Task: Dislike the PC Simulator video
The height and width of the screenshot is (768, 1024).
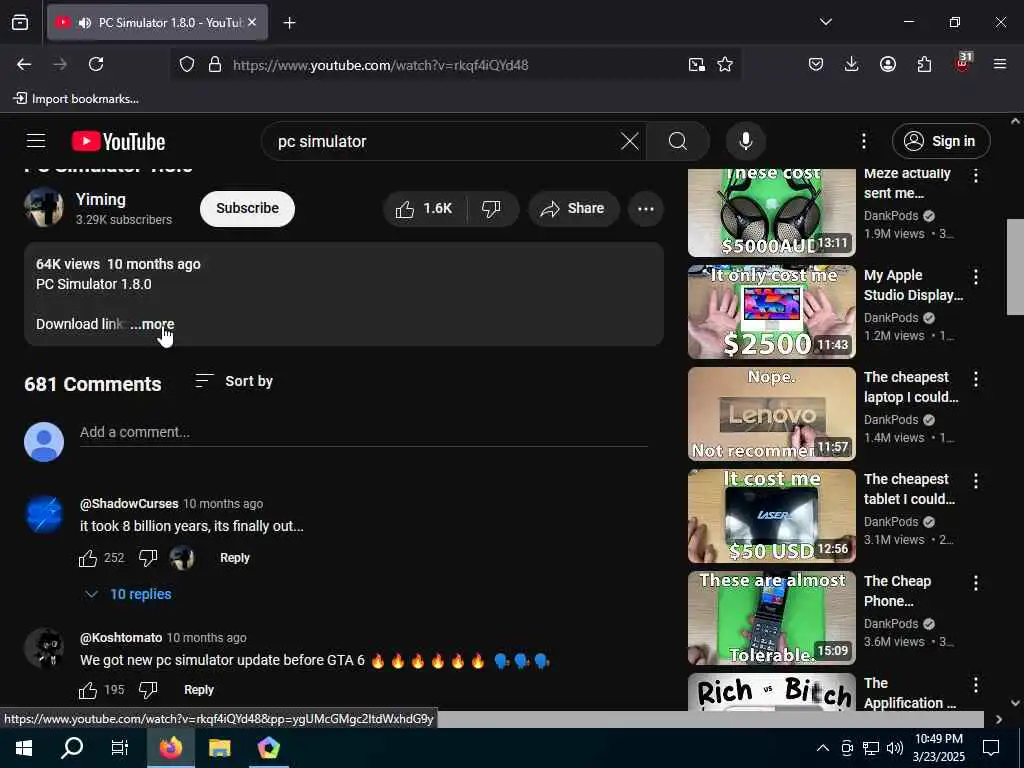Action: (492, 208)
